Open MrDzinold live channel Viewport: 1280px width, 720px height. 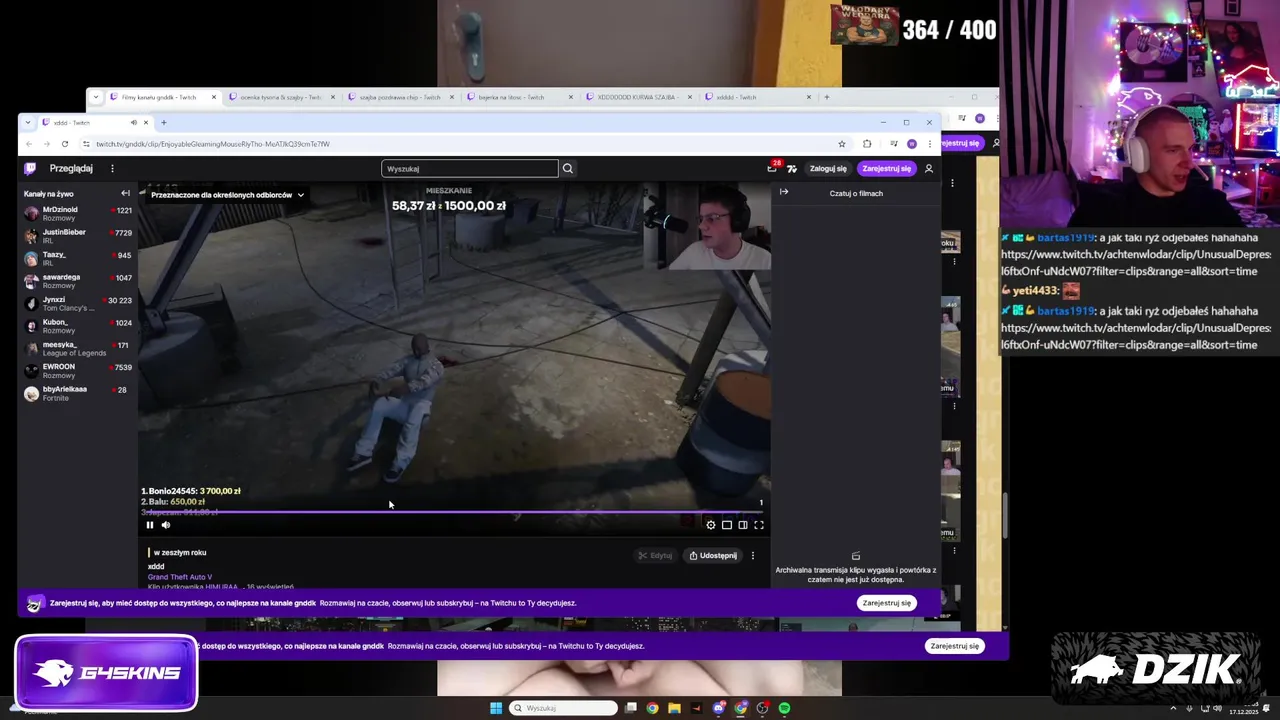coord(78,214)
